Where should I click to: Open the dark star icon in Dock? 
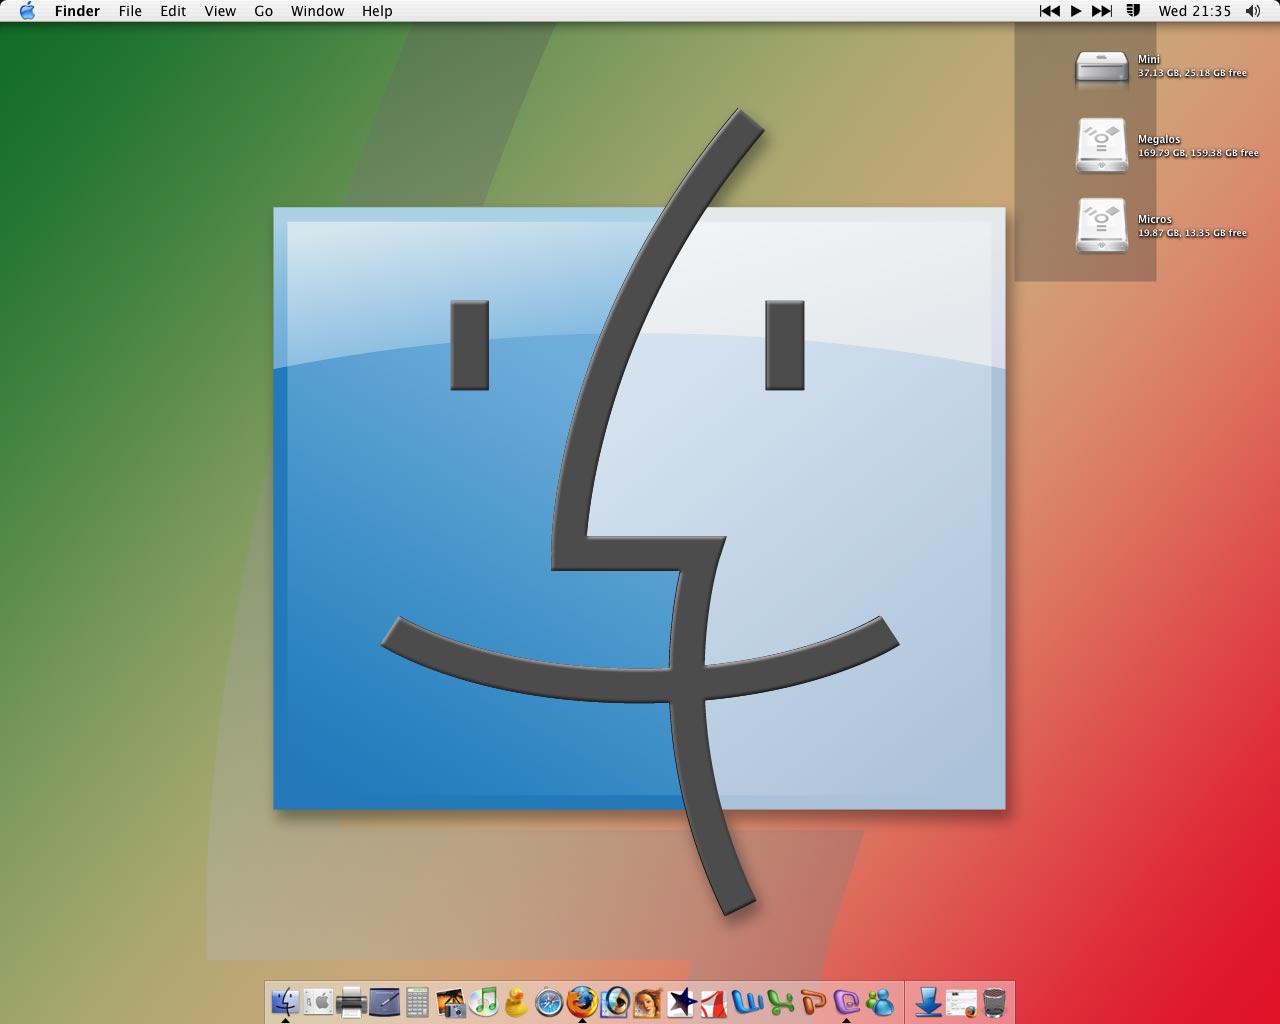tap(681, 1001)
